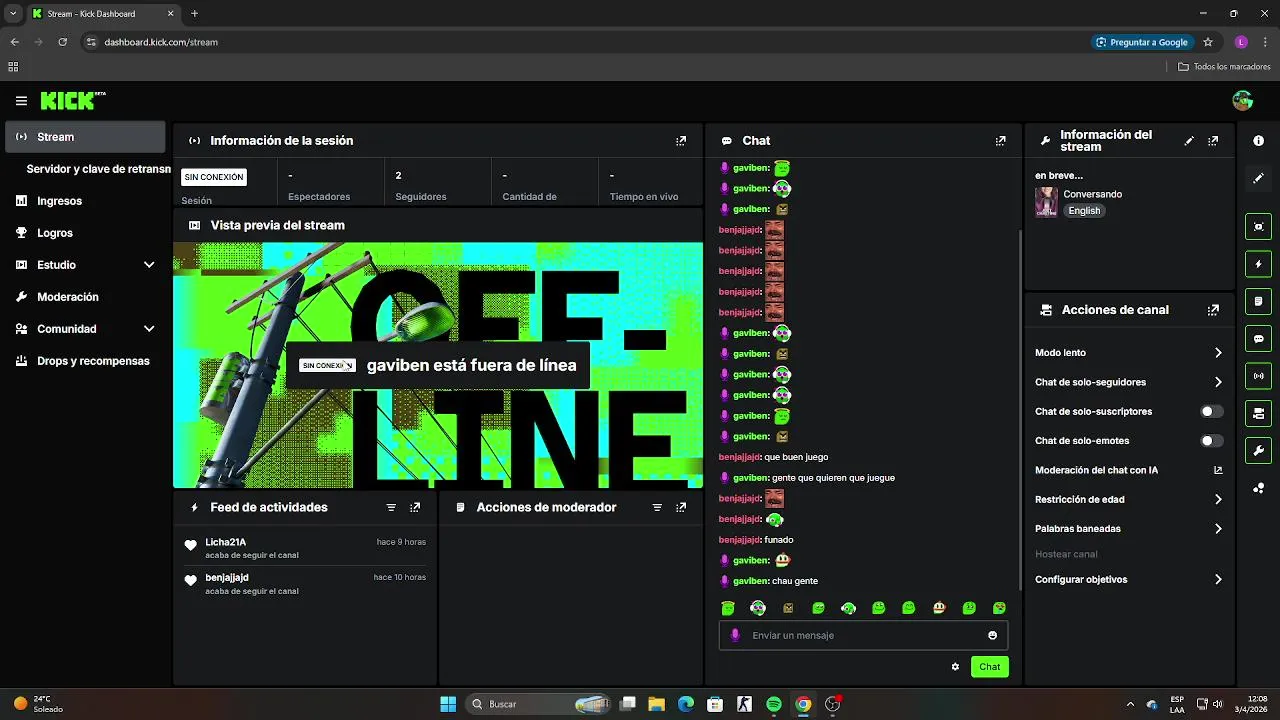Open chat settings gear icon

point(955,667)
